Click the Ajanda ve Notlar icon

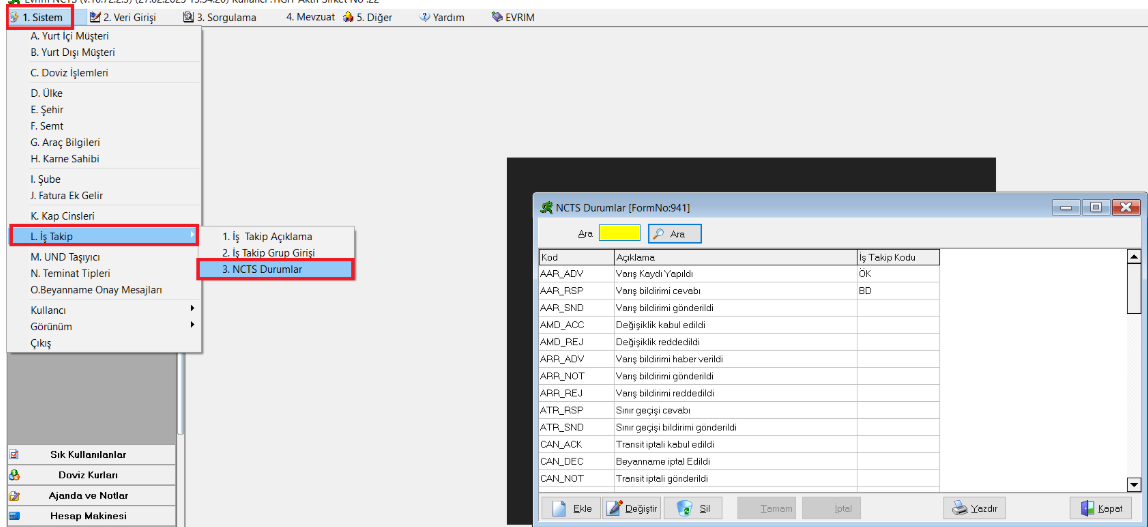[14, 496]
